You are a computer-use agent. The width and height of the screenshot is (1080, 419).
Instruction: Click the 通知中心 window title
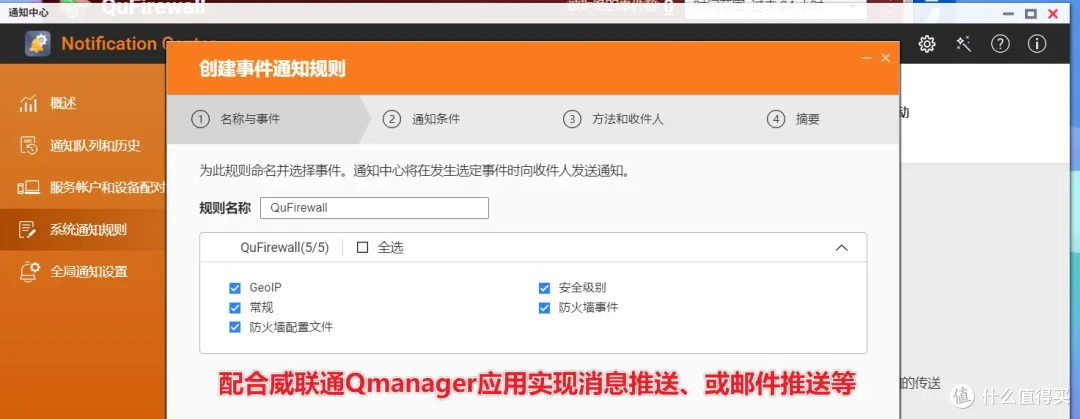pos(28,13)
